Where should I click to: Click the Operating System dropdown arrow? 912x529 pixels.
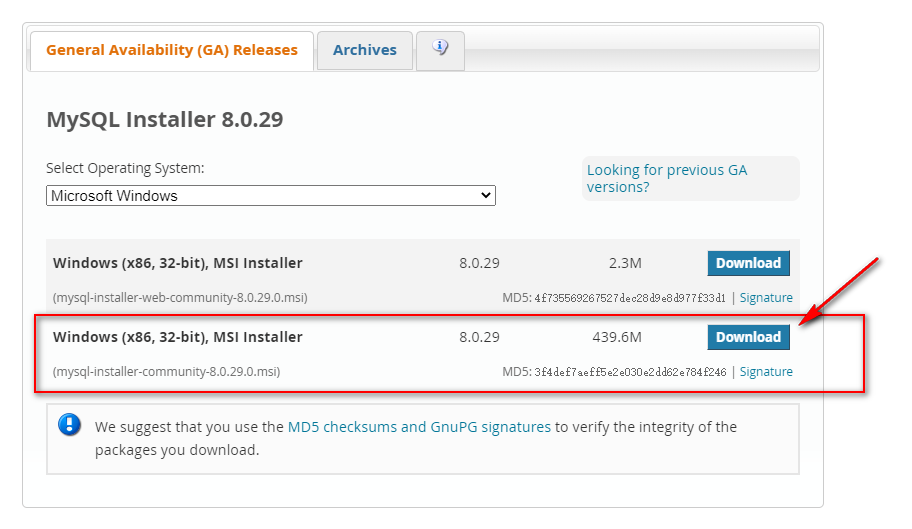pyautogui.click(x=486, y=196)
